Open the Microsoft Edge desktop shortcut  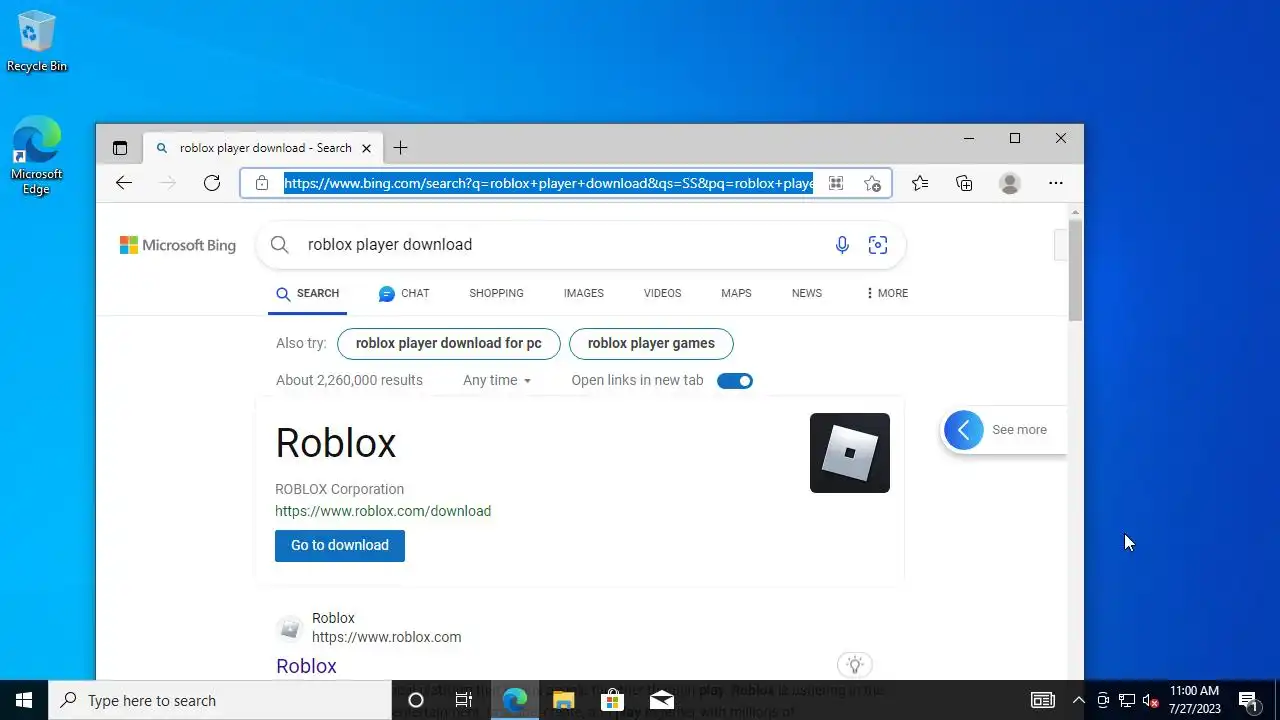[37, 156]
